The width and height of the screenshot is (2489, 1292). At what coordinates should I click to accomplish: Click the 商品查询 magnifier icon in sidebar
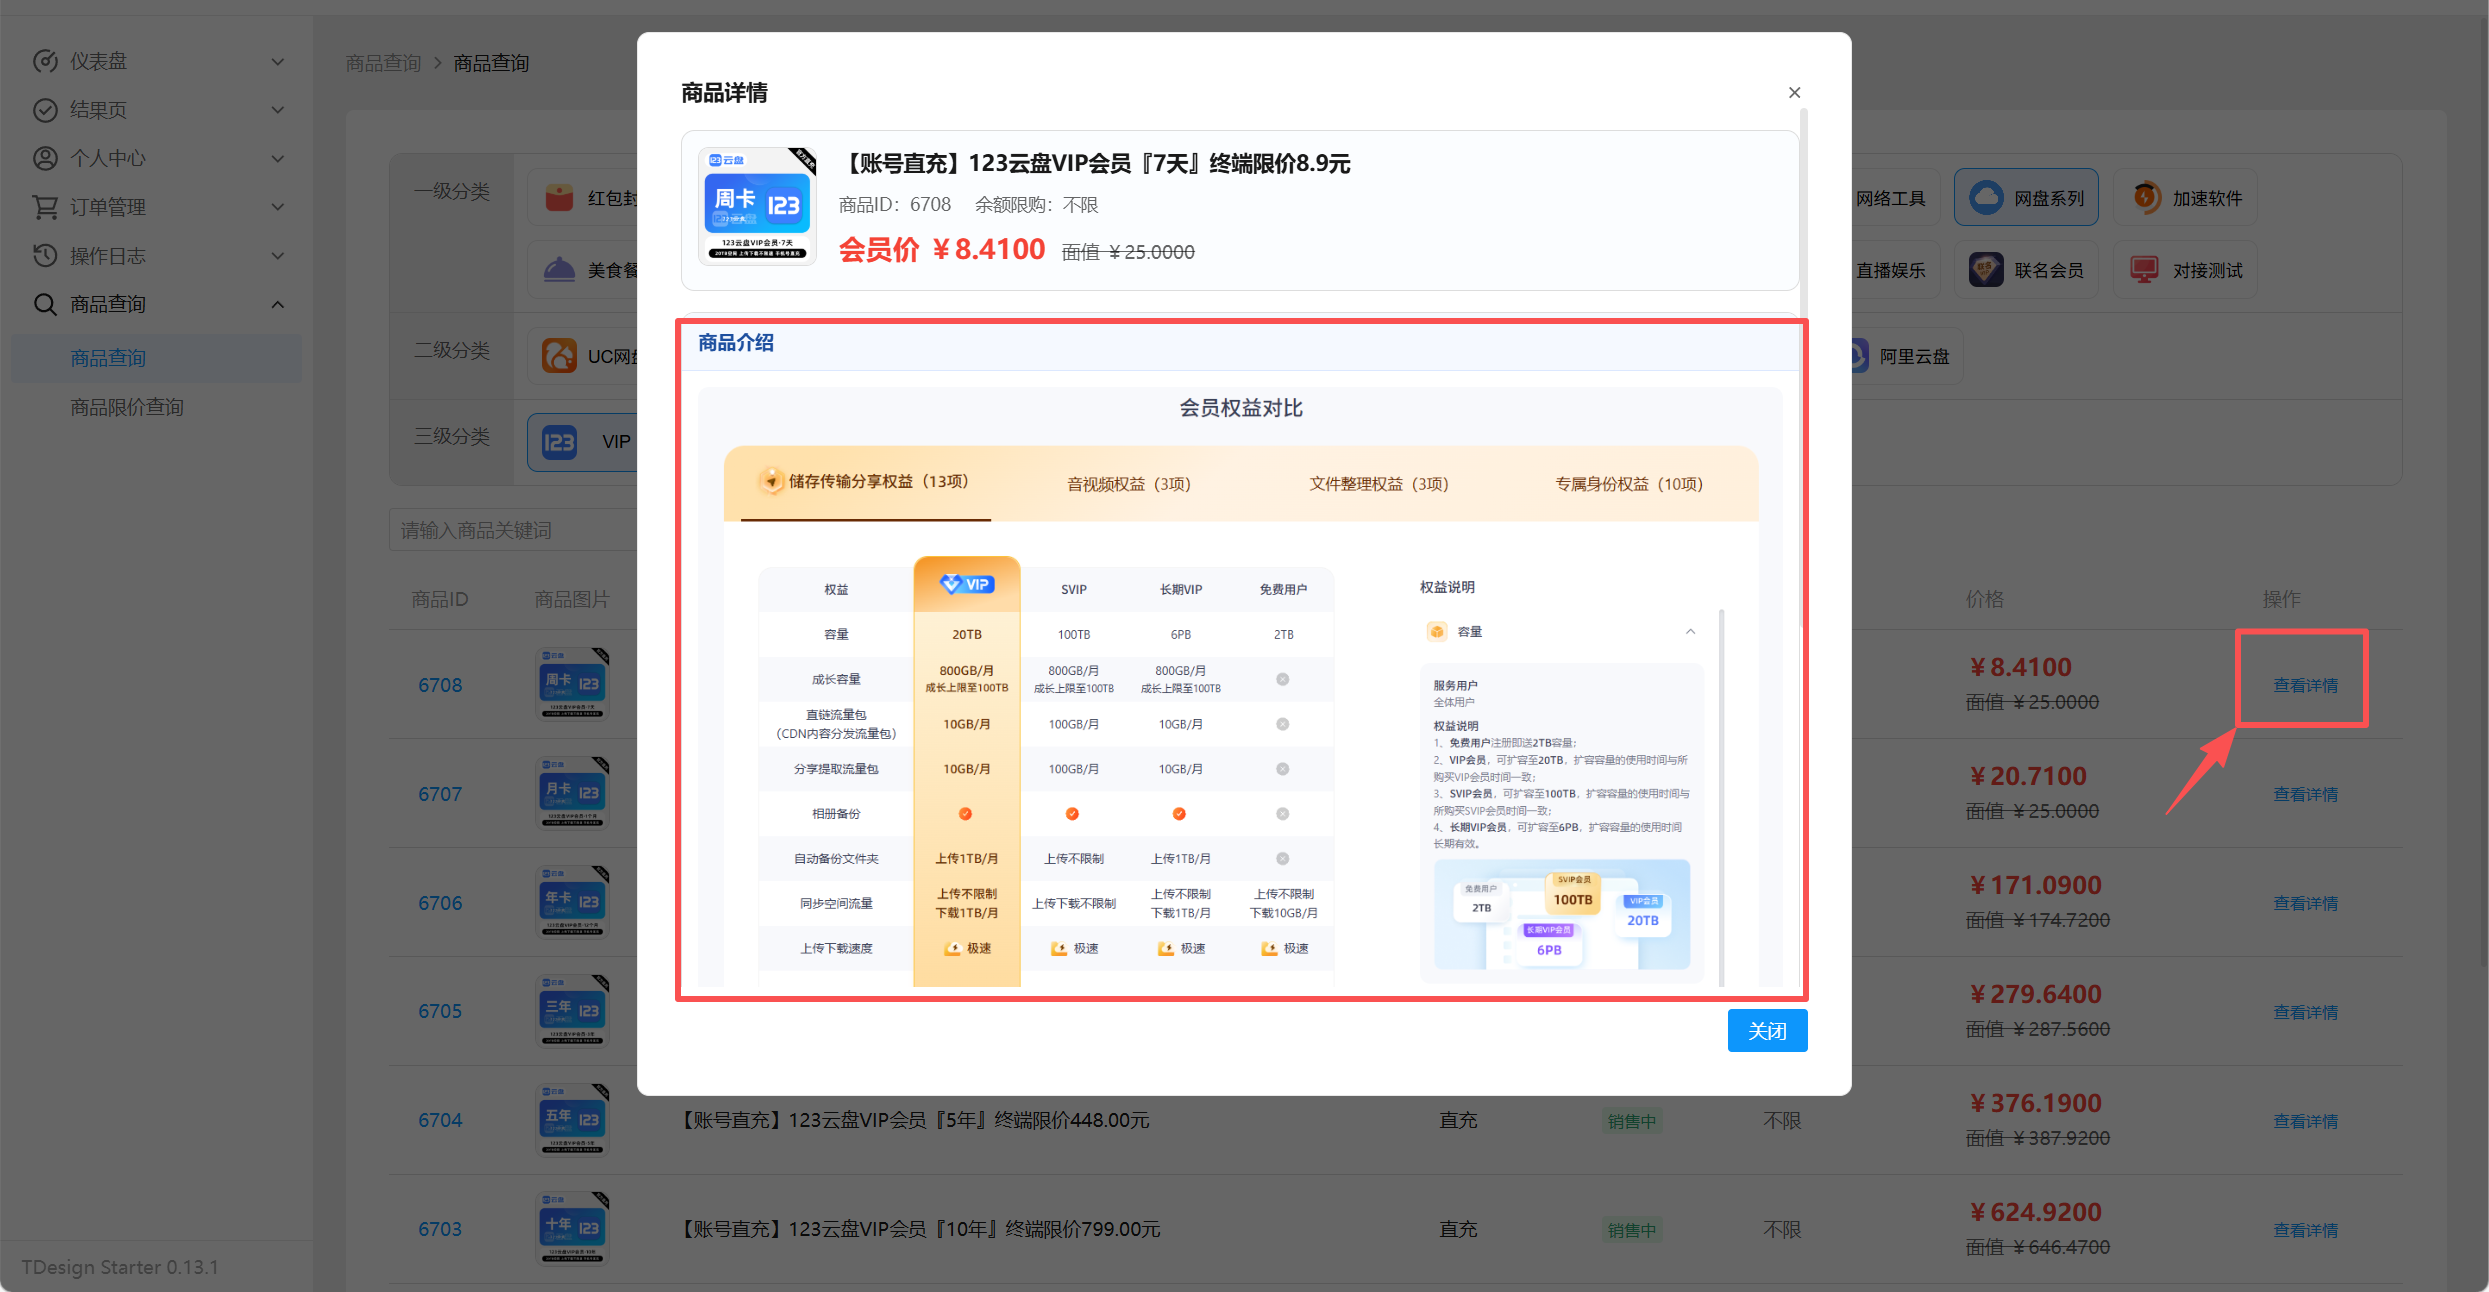click(x=46, y=304)
